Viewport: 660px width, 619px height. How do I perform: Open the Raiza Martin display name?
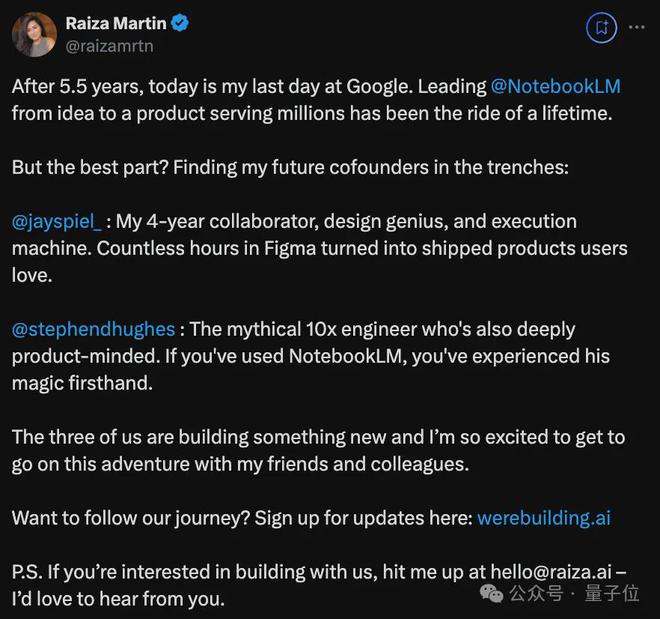[x=115, y=23]
